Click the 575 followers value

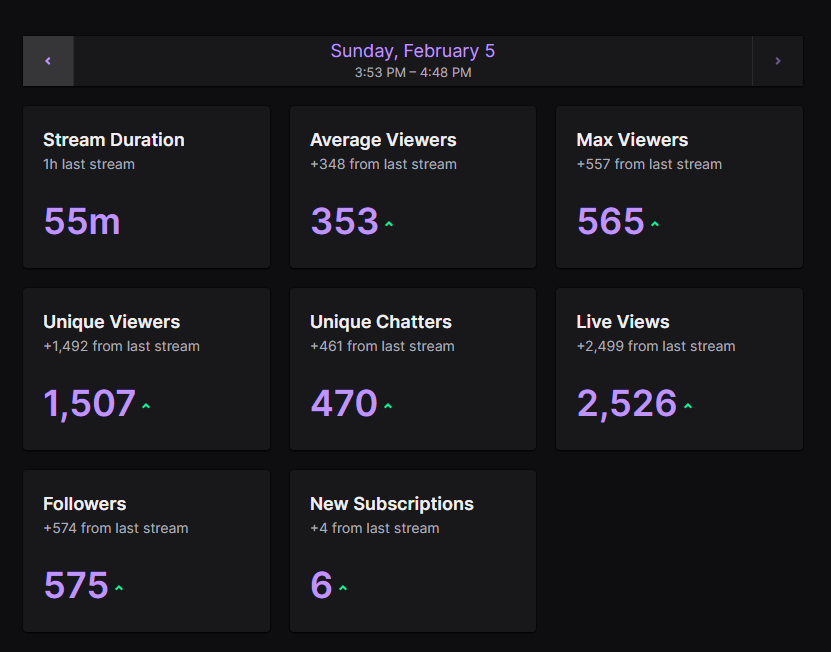point(76,585)
